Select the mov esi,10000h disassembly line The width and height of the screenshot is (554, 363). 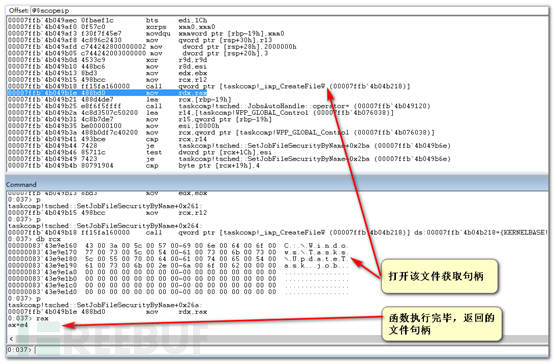114,126
